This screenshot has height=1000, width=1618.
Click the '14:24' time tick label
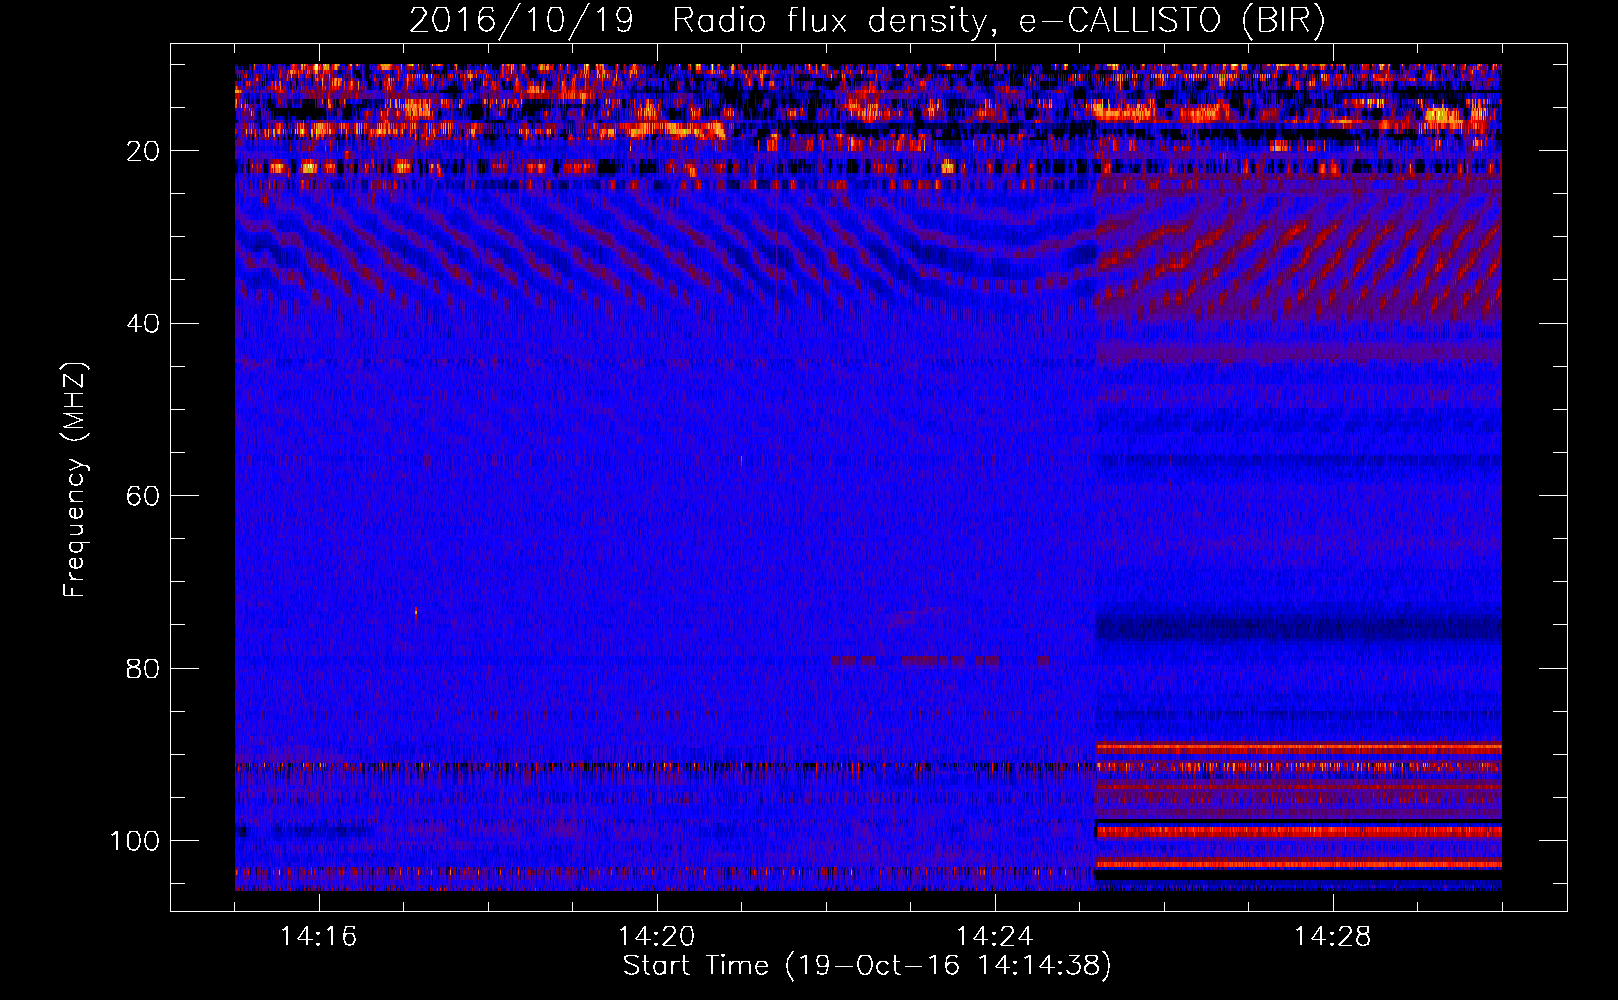(x=995, y=937)
